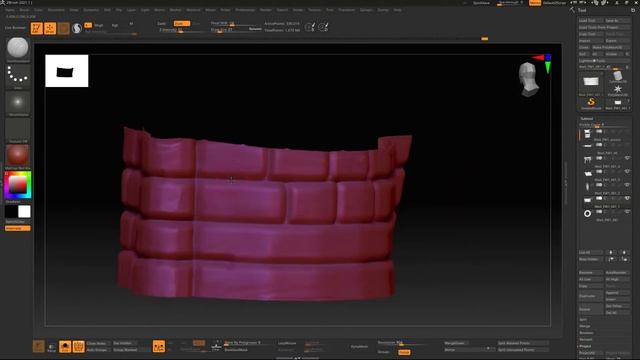
Task: Open the Preferences menu
Action: tap(245, 10)
